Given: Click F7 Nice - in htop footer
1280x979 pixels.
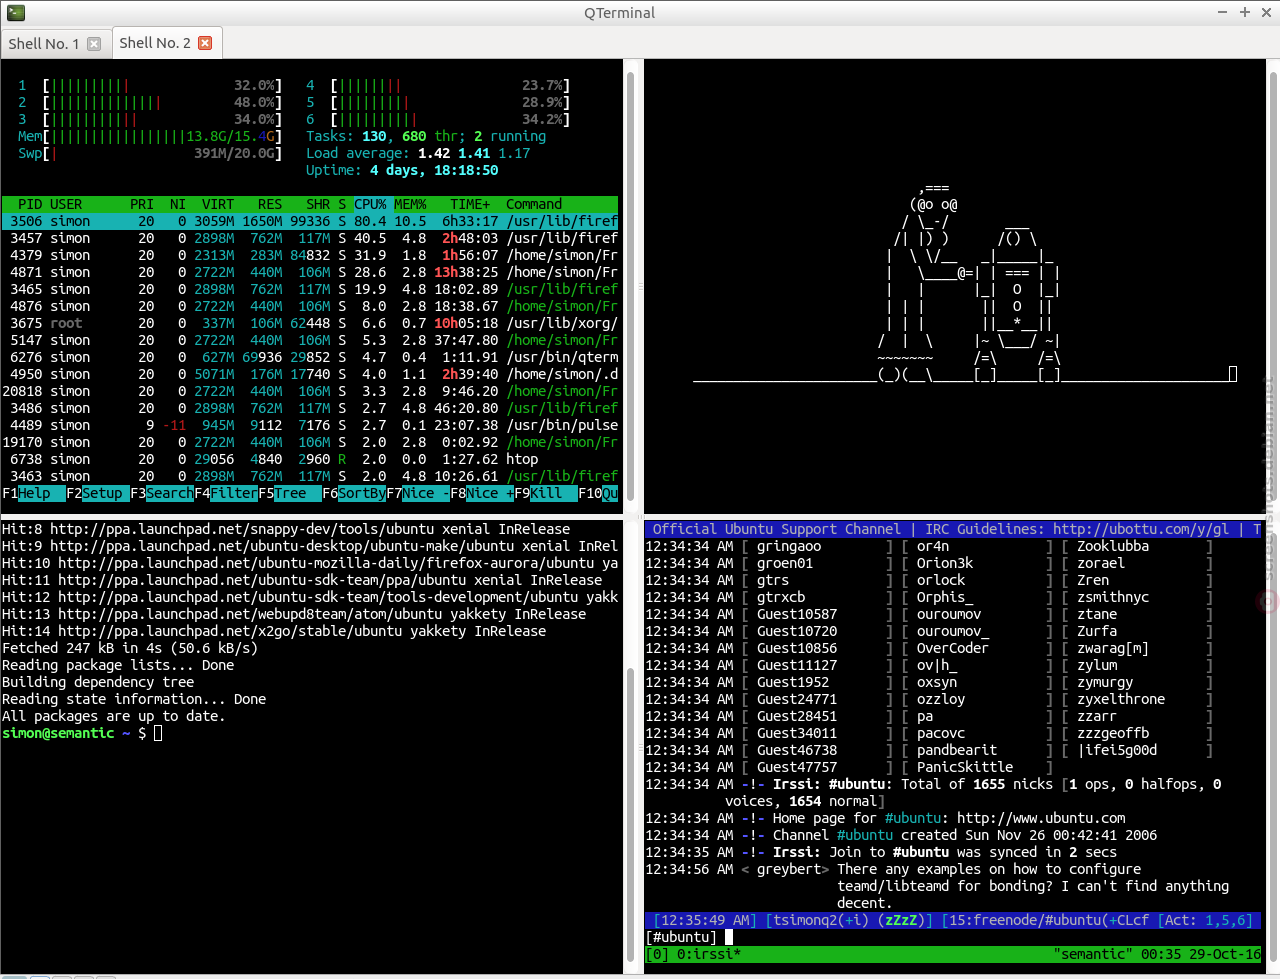Looking at the screenshot, I should 418,493.
